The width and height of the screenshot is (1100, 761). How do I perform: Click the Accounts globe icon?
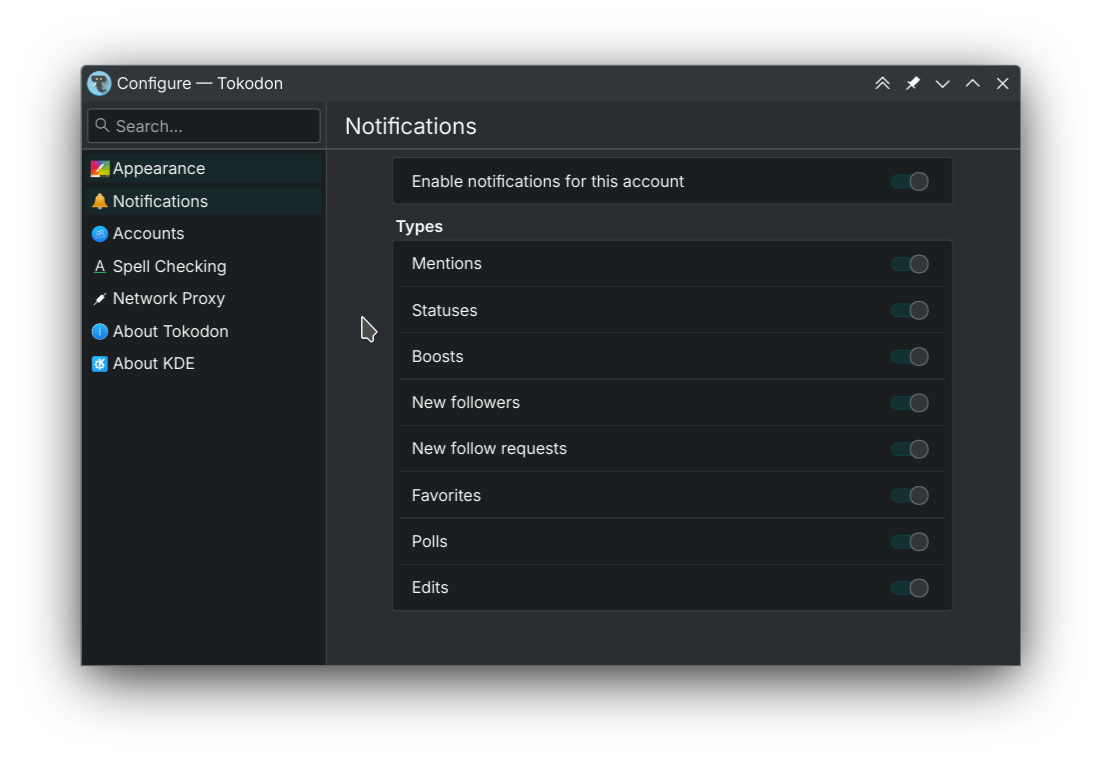(100, 234)
